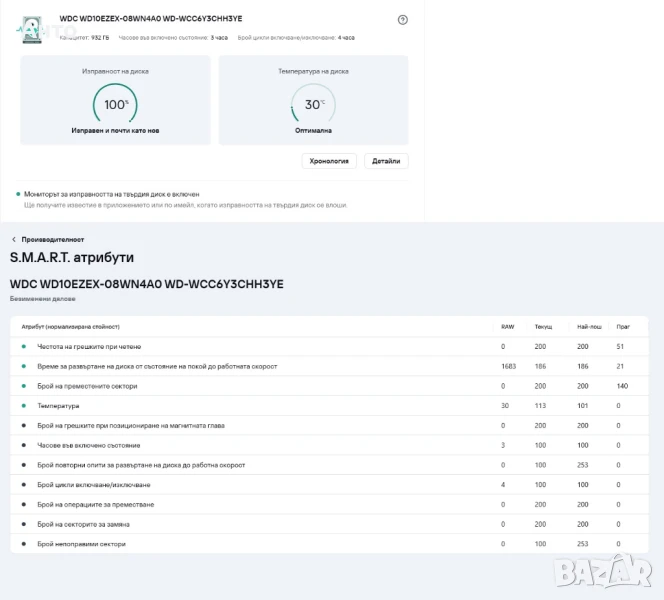This screenshot has width=664, height=600.
Task: Click the green monitor status dot indicator
Action: pos(18,194)
